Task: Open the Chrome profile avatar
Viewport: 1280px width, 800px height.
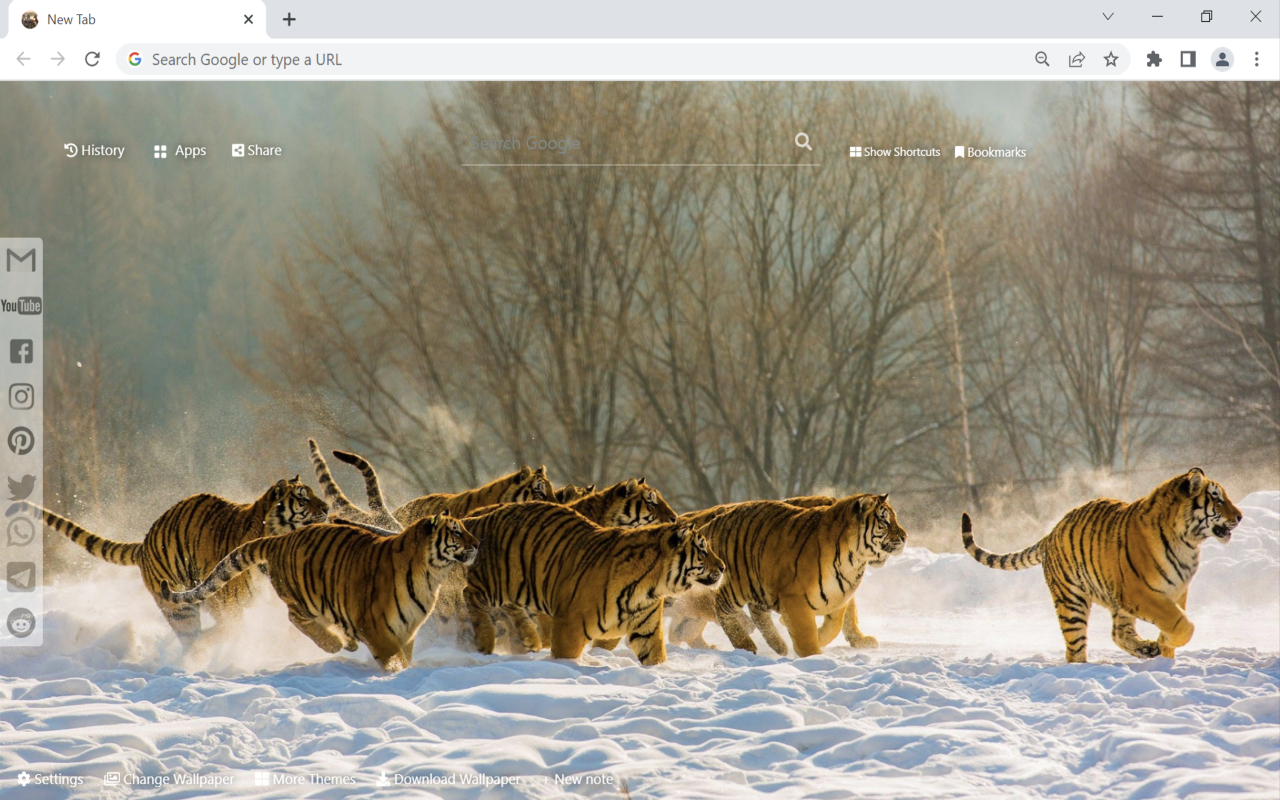Action: point(1222,60)
